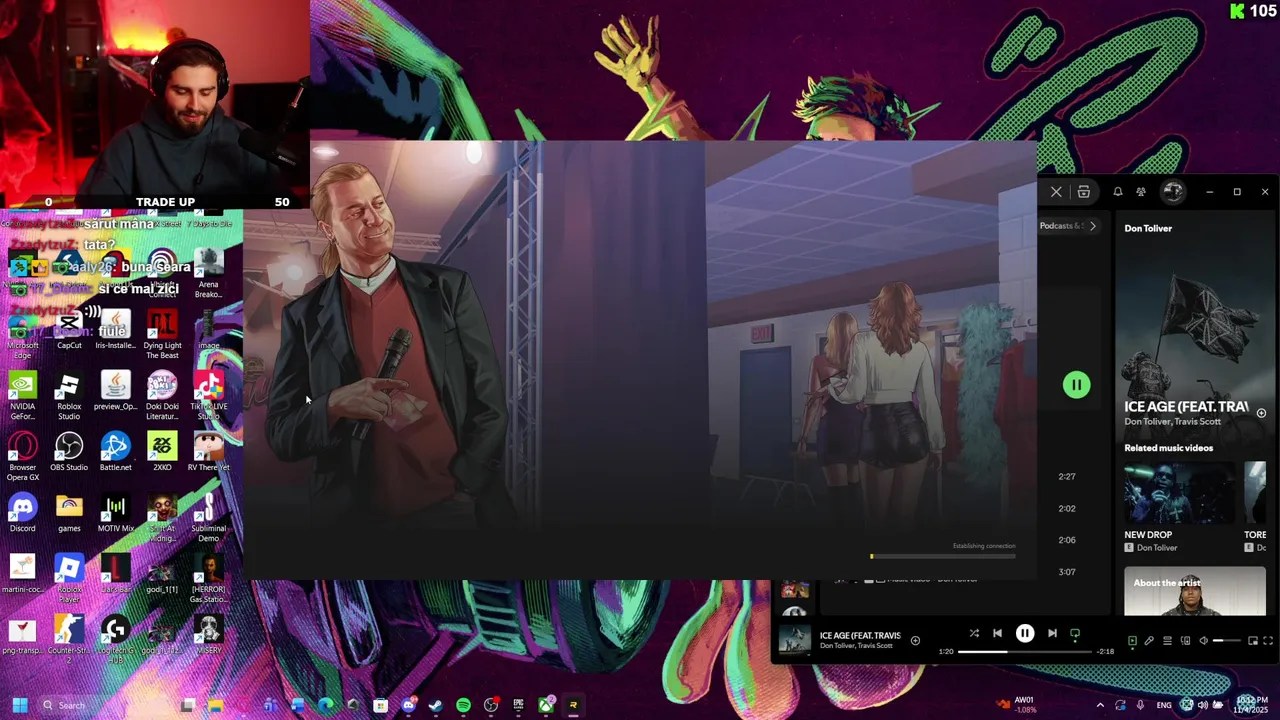Open Discord from taskbar
This screenshot has width=1280, height=720.
[x=408, y=705]
